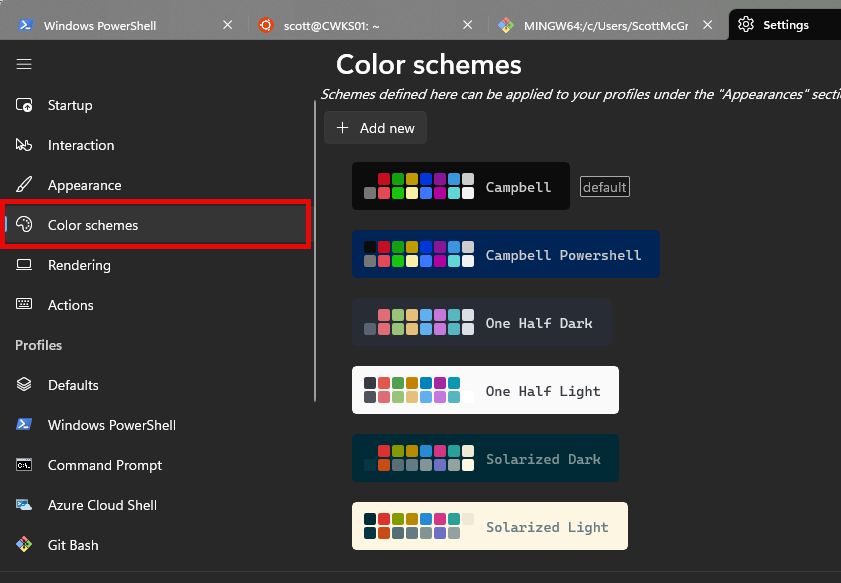Select the Solarized Dark scheme
The image size is (841, 583).
click(485, 458)
